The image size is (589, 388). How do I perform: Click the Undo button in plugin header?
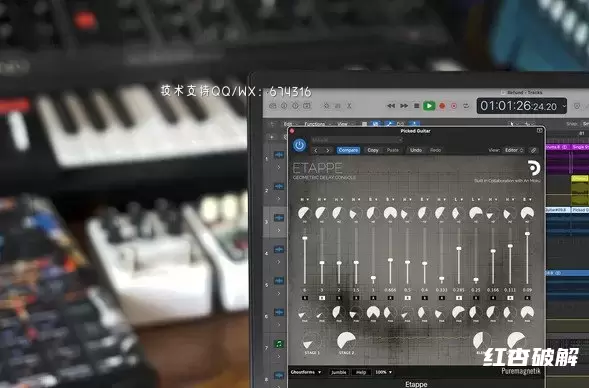[x=416, y=150]
